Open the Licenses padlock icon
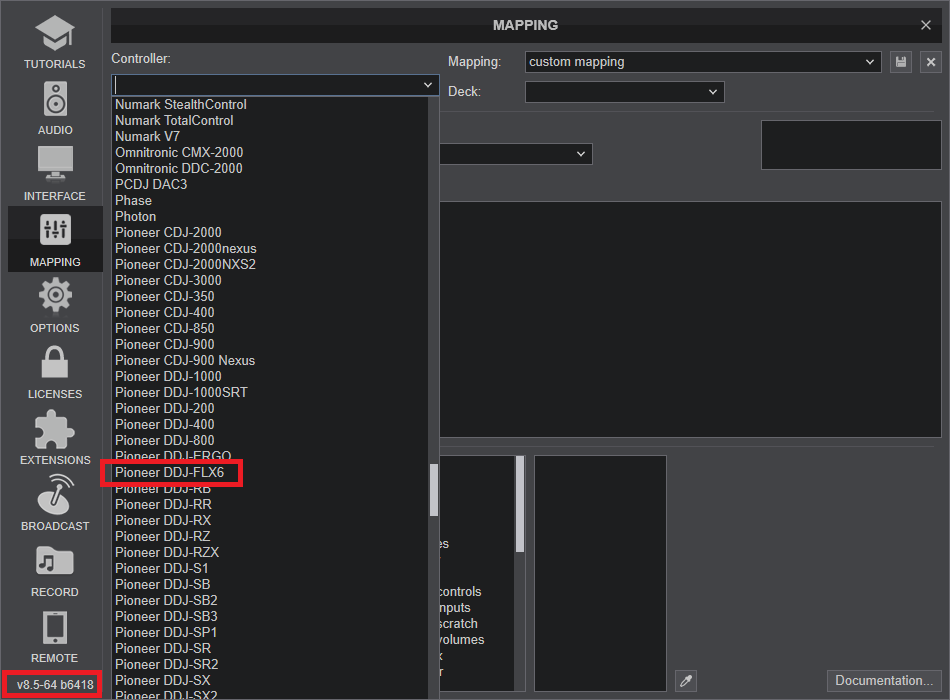This screenshot has width=950, height=700. coord(55,362)
